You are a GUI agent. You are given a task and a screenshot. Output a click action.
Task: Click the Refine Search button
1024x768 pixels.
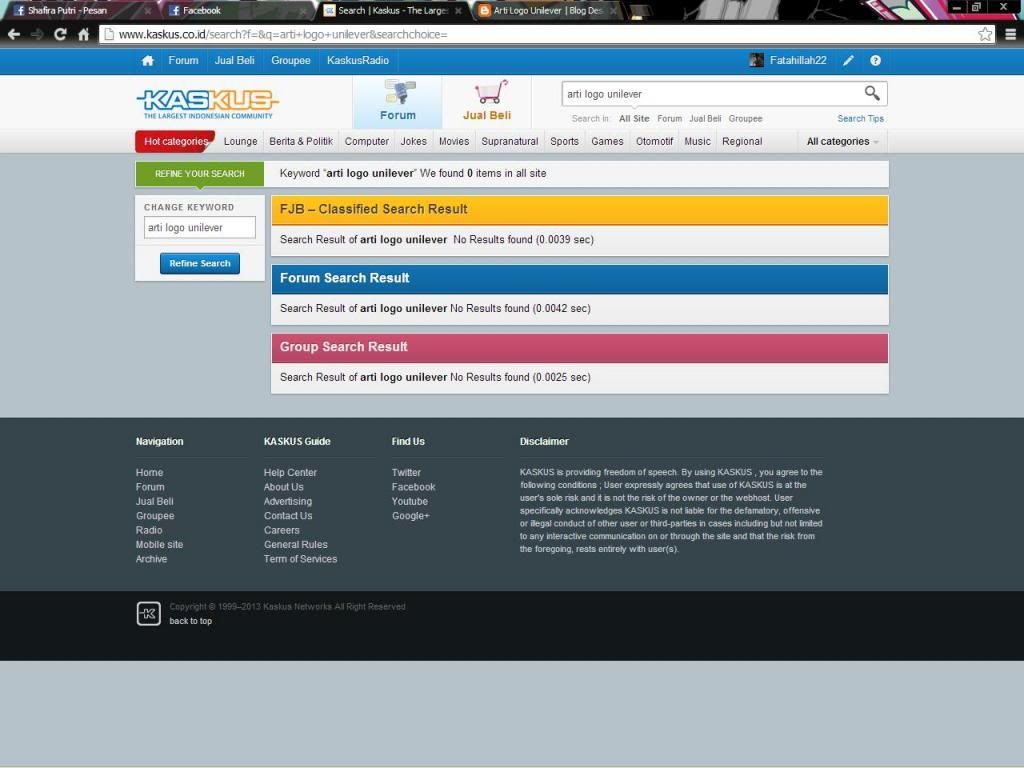click(200, 264)
